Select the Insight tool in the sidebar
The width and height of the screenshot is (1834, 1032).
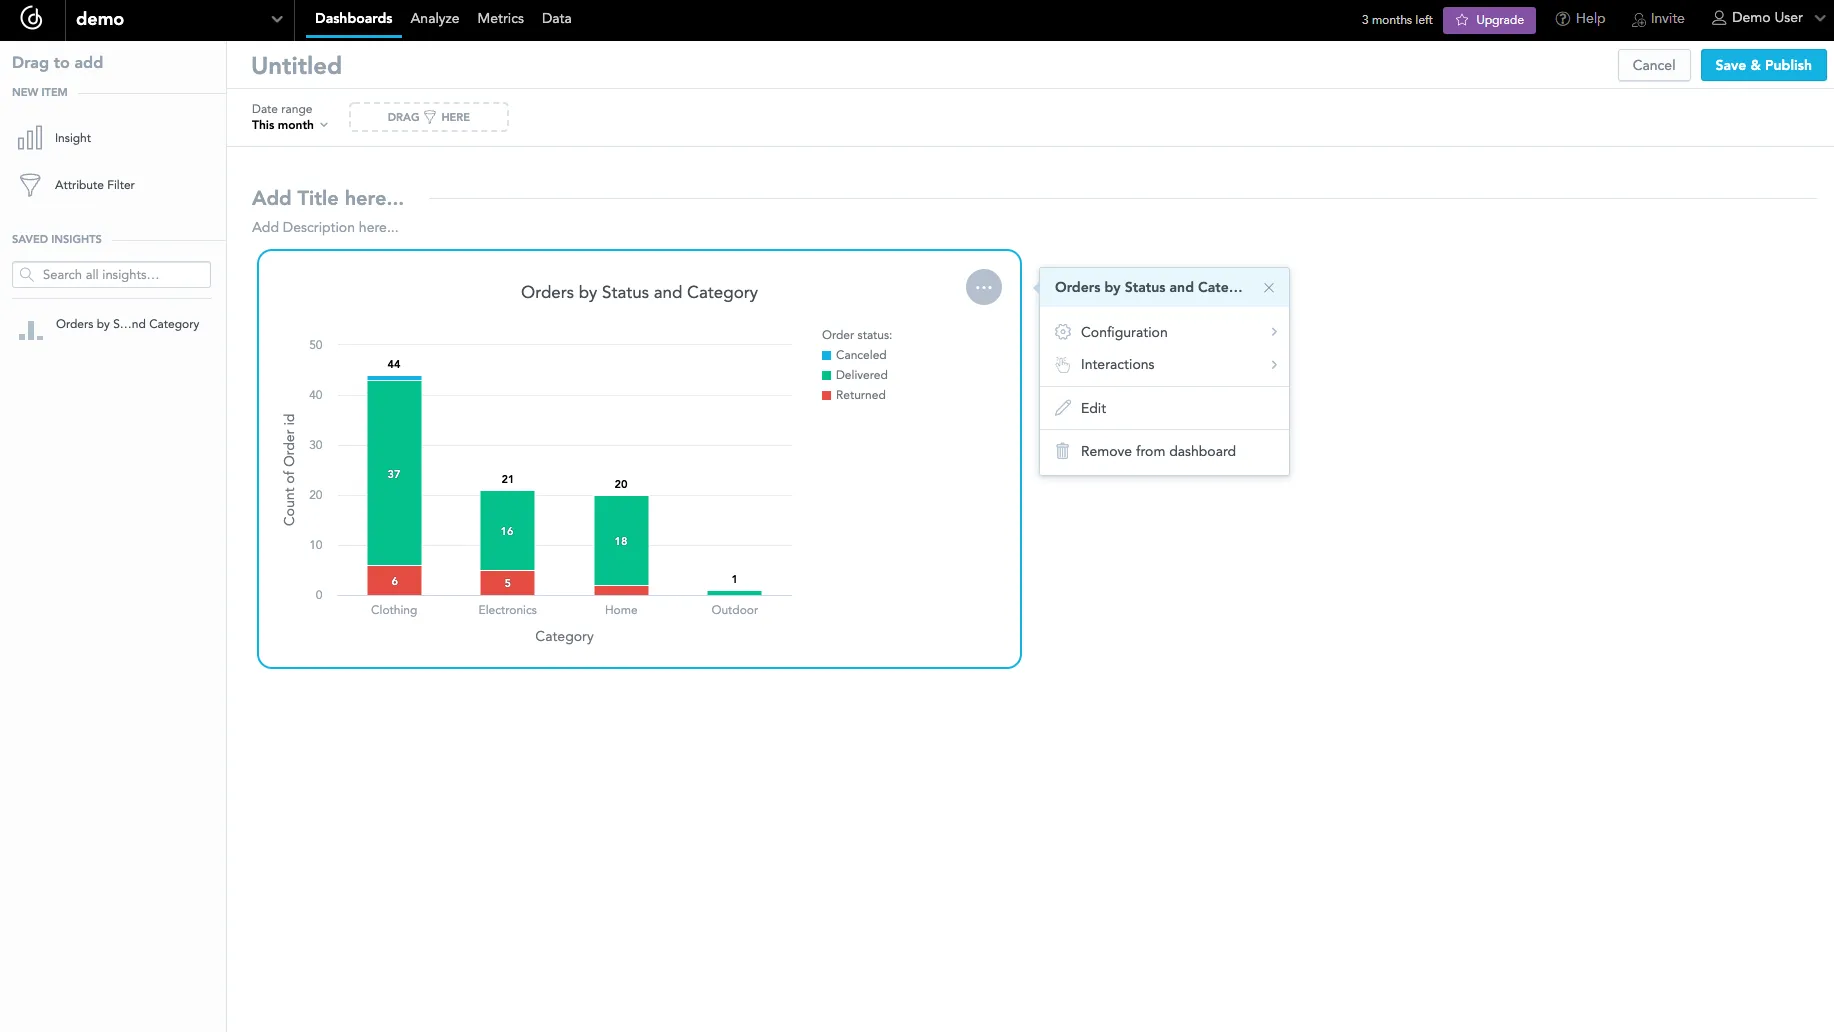(72, 137)
